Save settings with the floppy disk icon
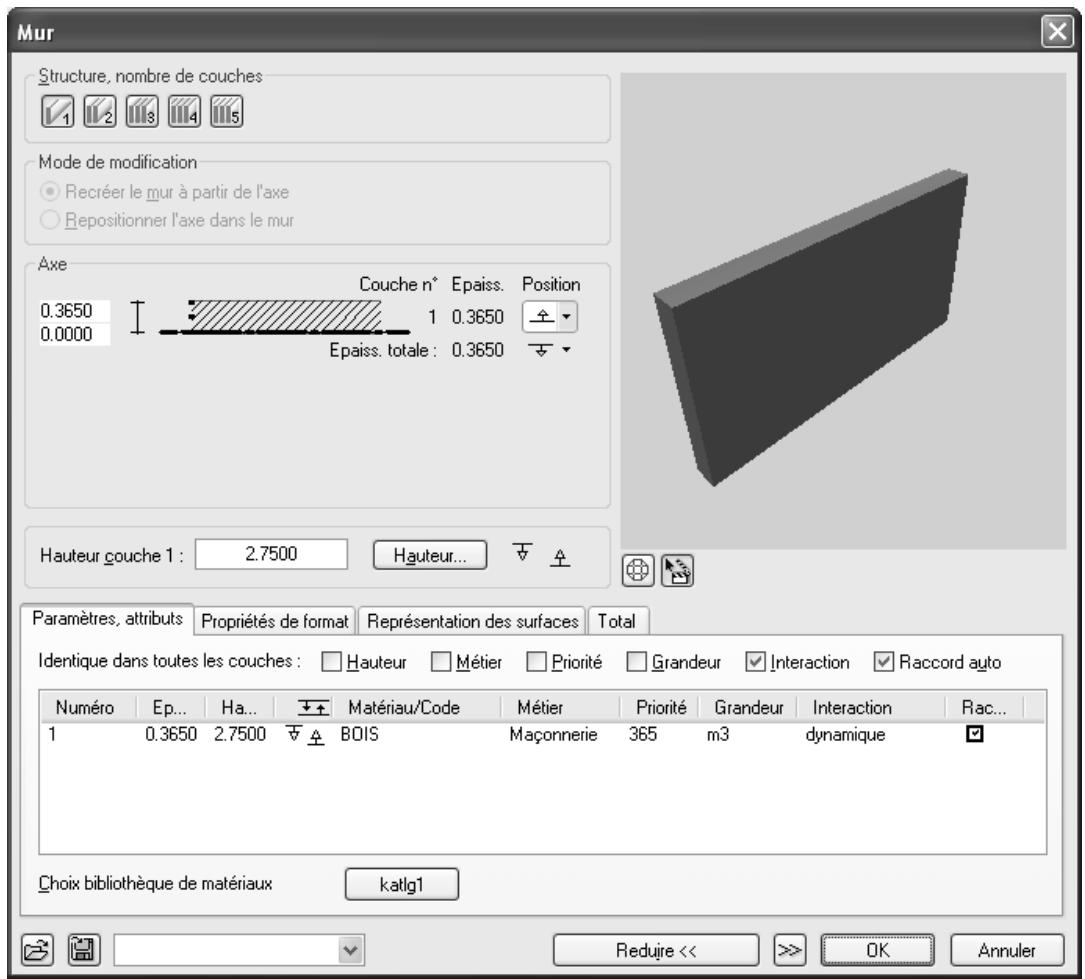The height and width of the screenshot is (979, 1085). tap(84, 950)
